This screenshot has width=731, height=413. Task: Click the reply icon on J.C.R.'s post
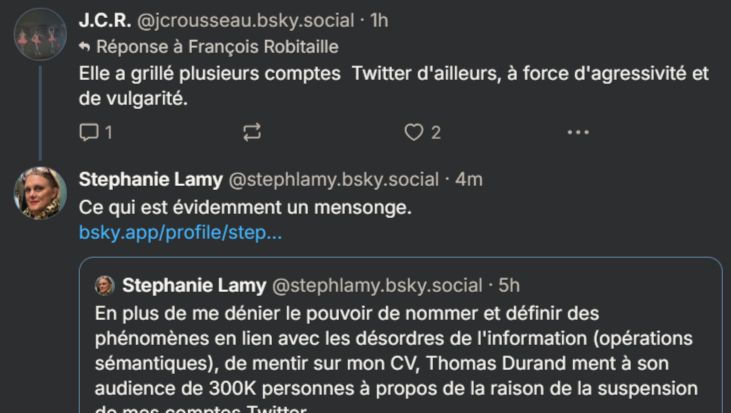point(88,131)
